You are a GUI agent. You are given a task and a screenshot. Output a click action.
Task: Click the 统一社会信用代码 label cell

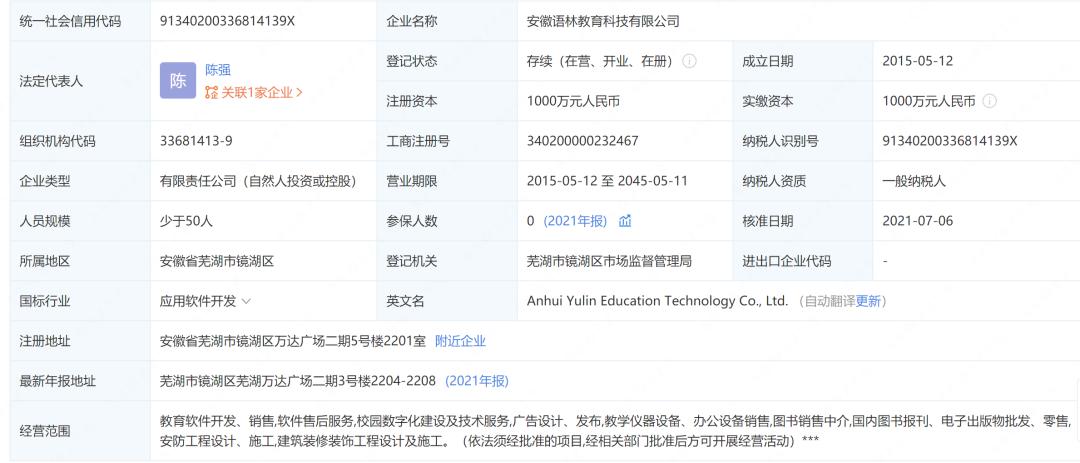click(80, 21)
